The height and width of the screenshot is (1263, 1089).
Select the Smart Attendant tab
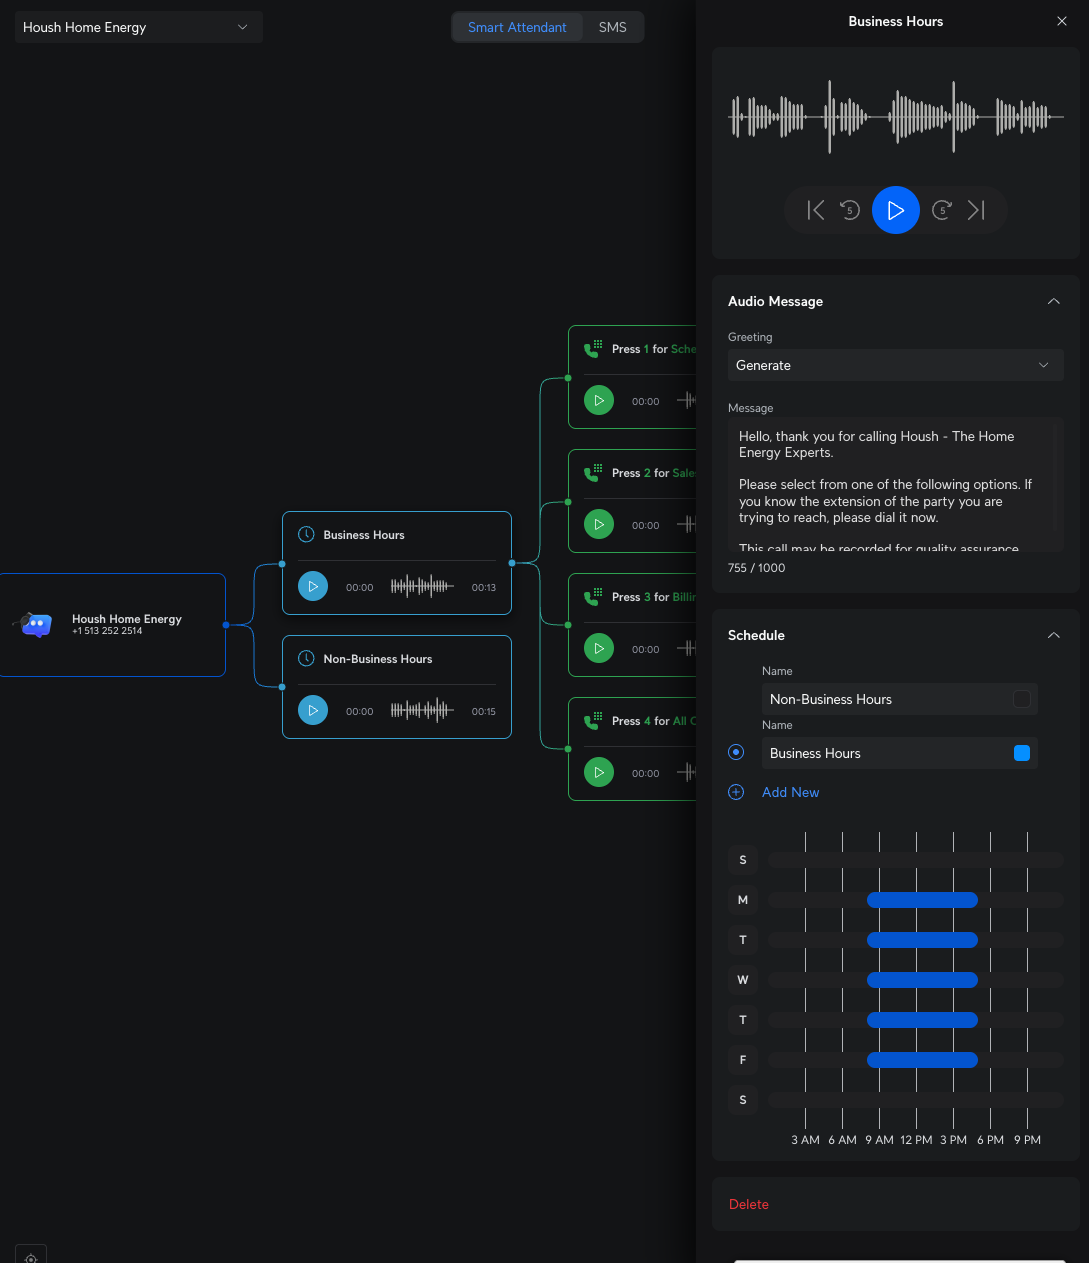pos(517,27)
